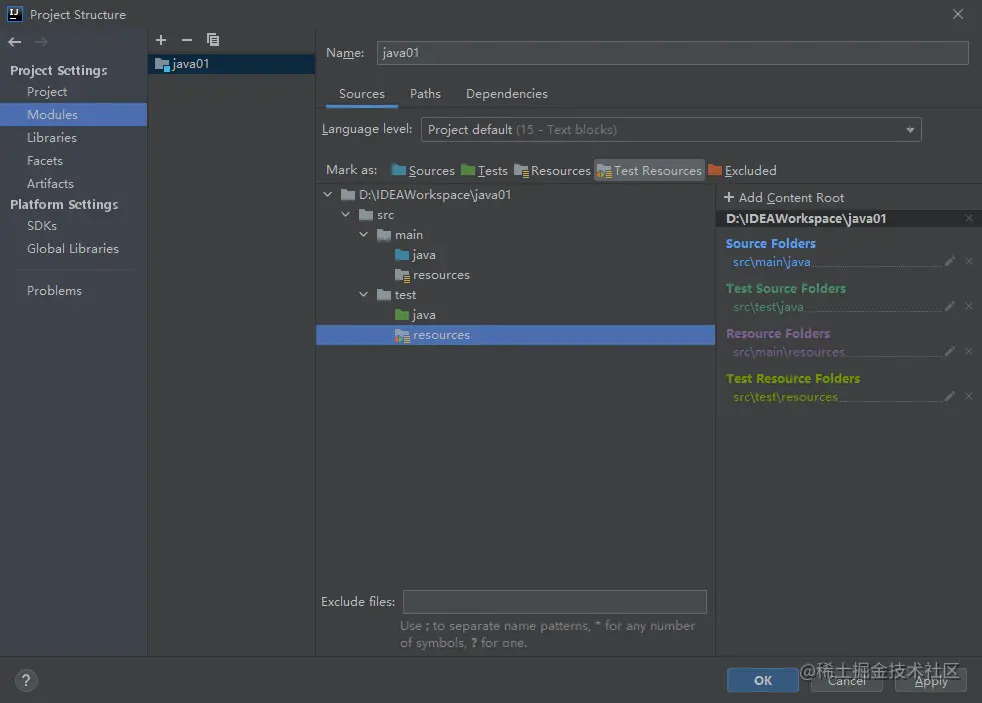Click the Copy module icon
Screen dimensions: 982x703
(x=213, y=40)
